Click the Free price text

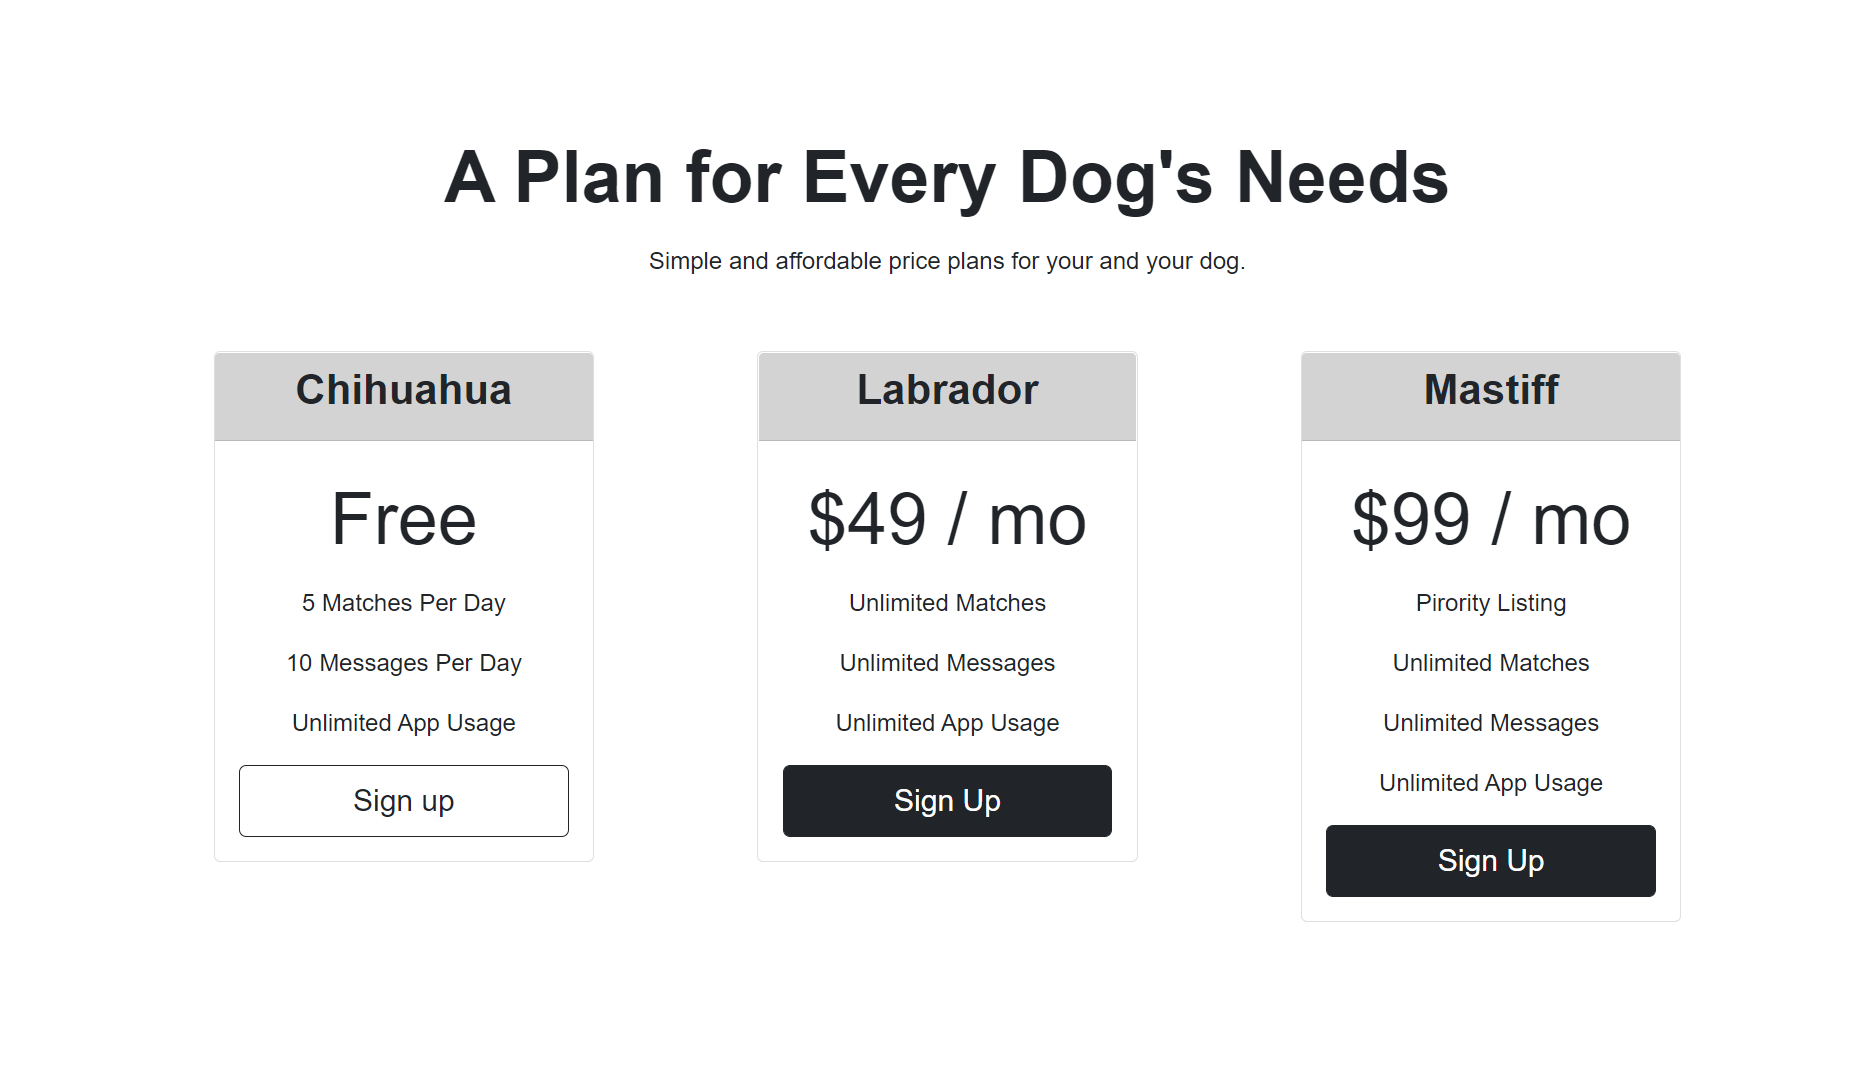pos(403,519)
